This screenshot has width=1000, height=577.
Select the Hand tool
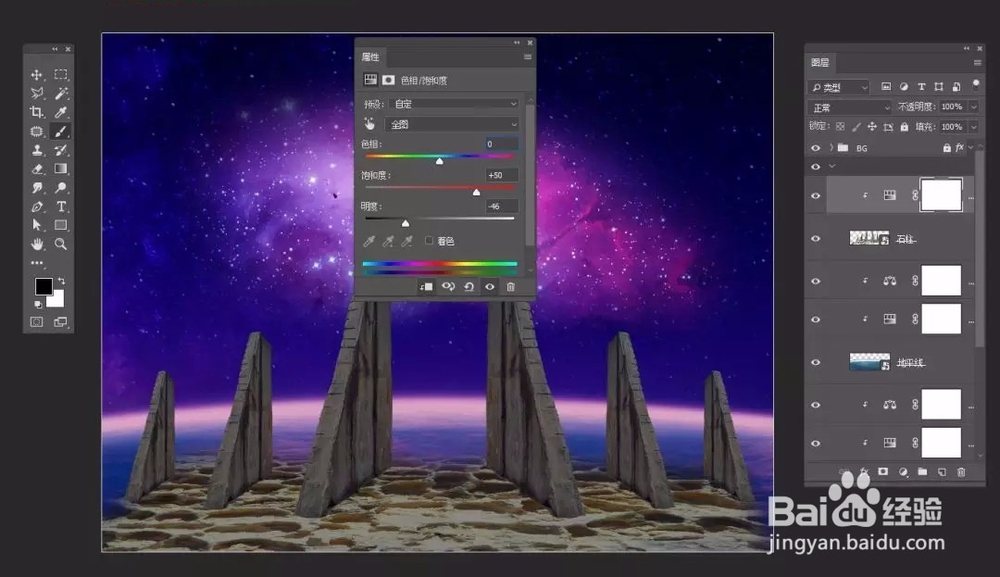tap(37, 244)
